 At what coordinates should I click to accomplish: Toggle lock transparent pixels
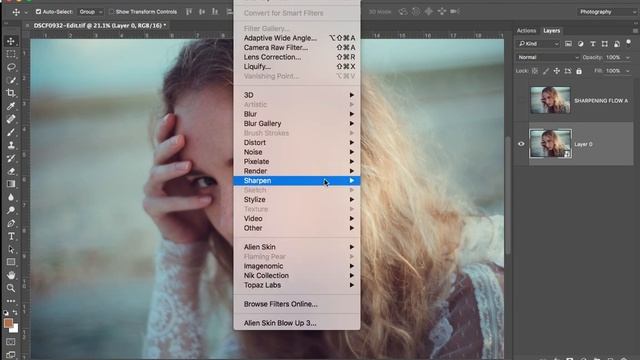coord(535,71)
